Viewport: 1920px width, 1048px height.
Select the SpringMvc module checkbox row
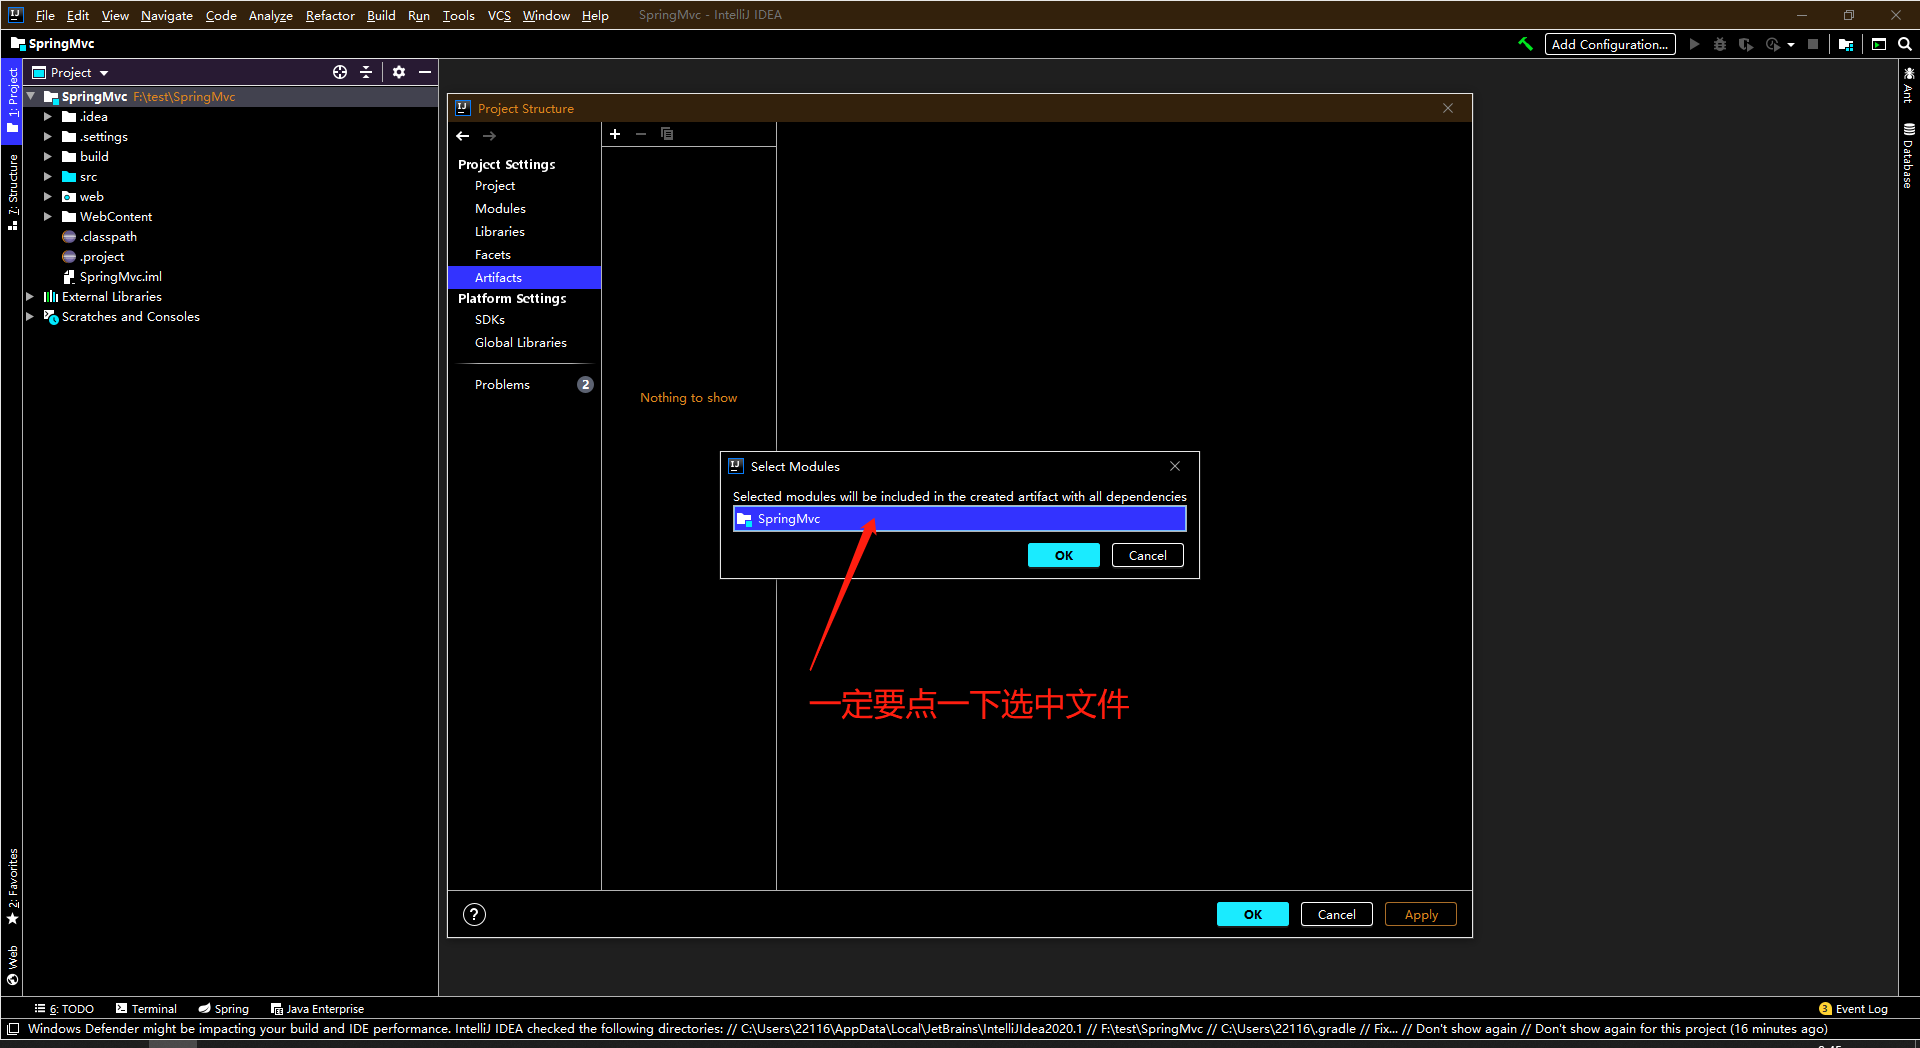tap(958, 518)
